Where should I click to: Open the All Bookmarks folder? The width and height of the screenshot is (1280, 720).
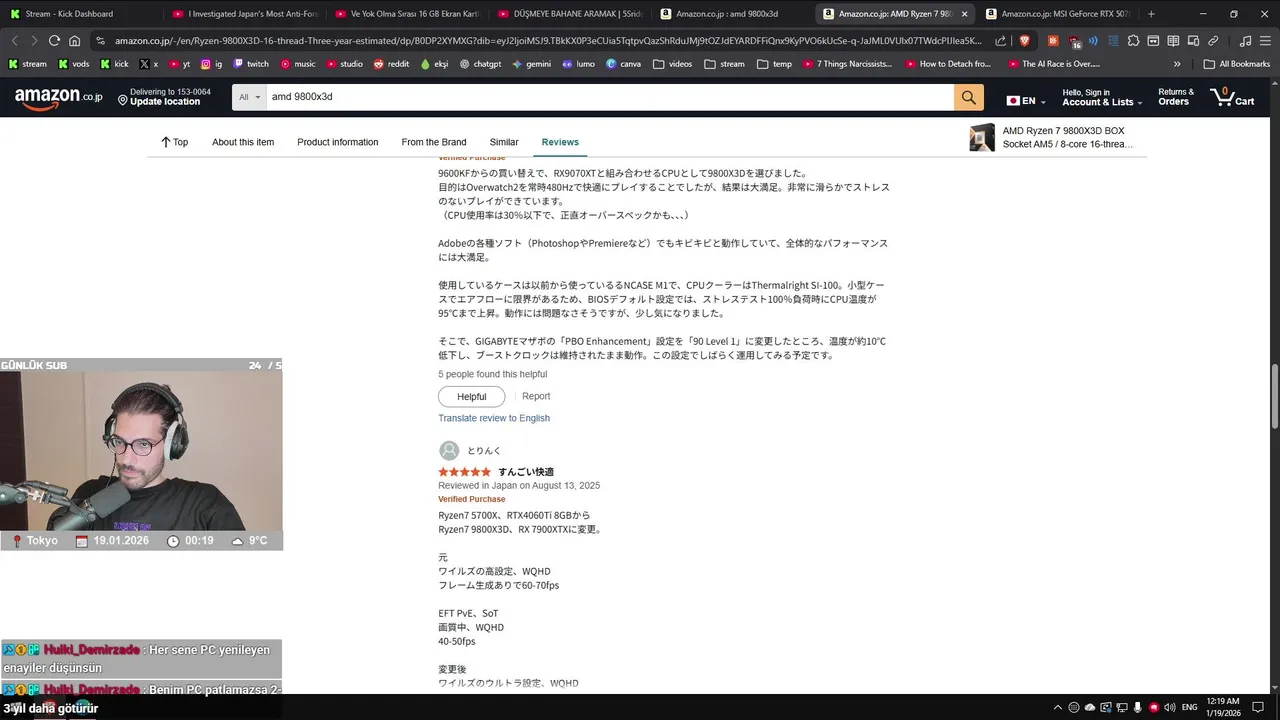pyautogui.click(x=1237, y=64)
